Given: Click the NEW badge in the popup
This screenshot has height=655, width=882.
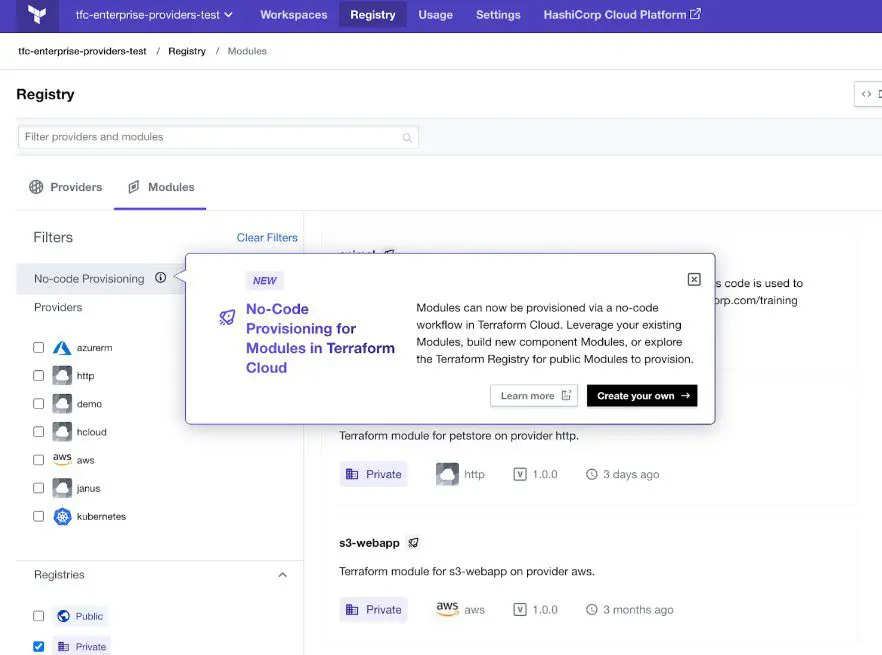Looking at the screenshot, I should click(264, 281).
